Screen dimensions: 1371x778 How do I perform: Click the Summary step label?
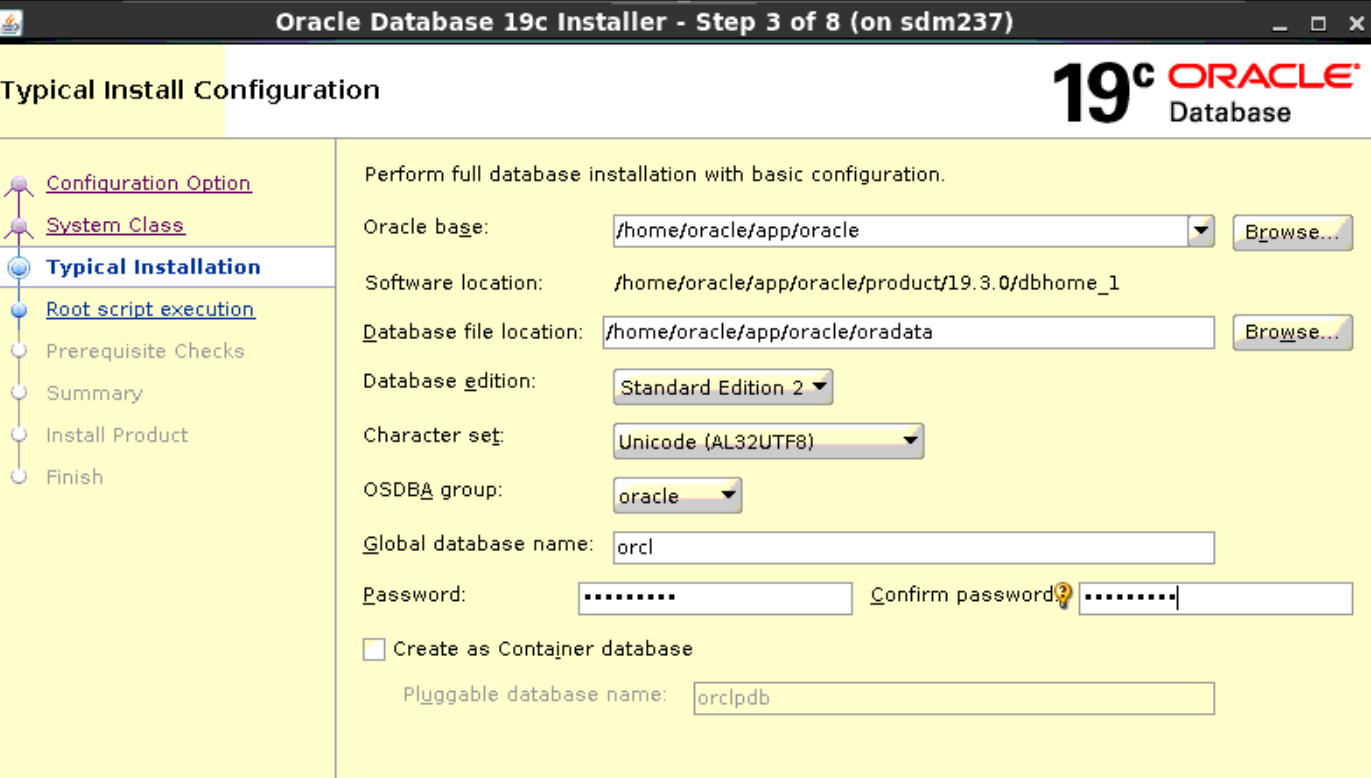coord(94,393)
